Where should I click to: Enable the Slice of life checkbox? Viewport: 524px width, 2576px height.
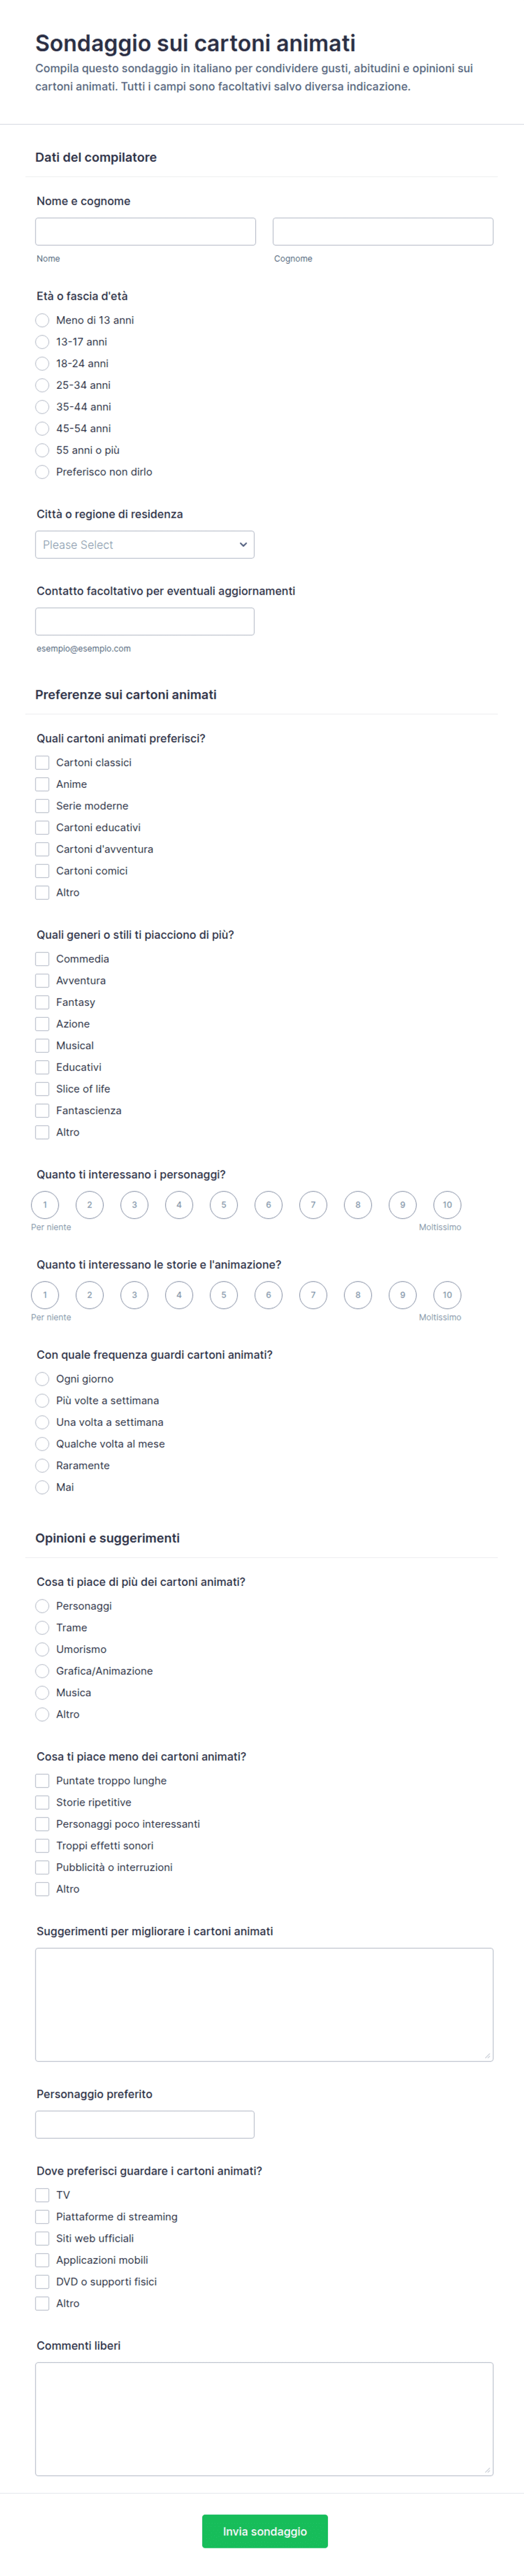tap(42, 1090)
